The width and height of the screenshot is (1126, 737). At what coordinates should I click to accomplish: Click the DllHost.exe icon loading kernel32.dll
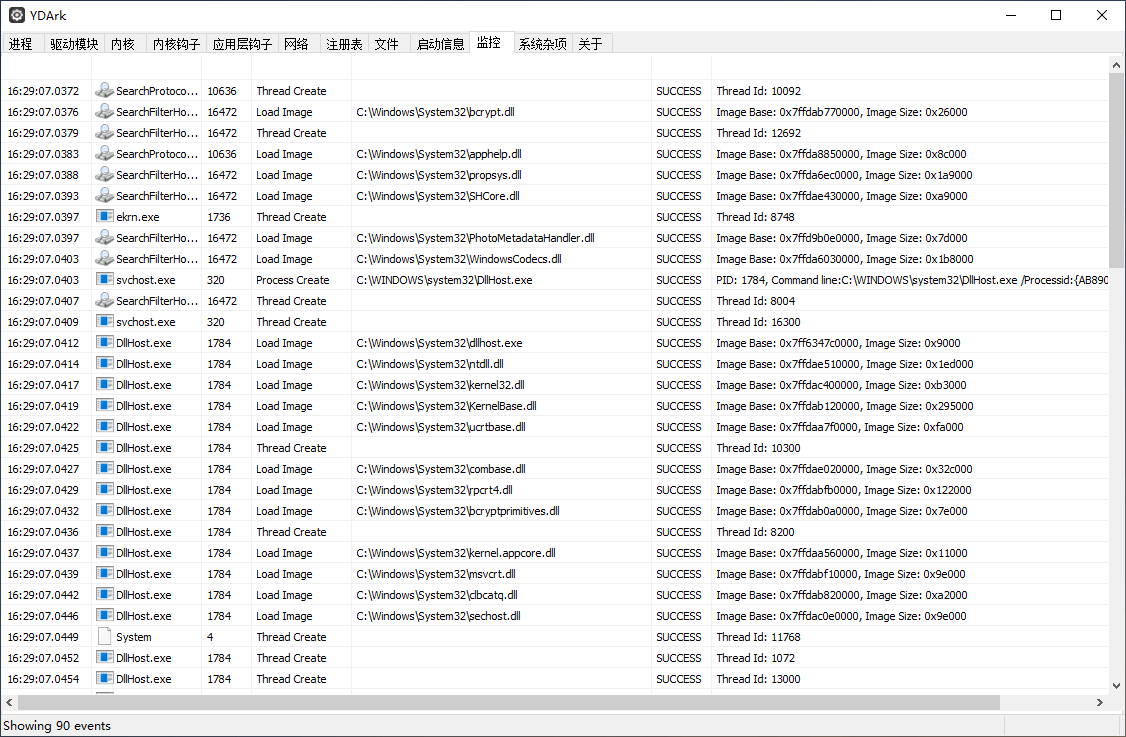(105, 384)
